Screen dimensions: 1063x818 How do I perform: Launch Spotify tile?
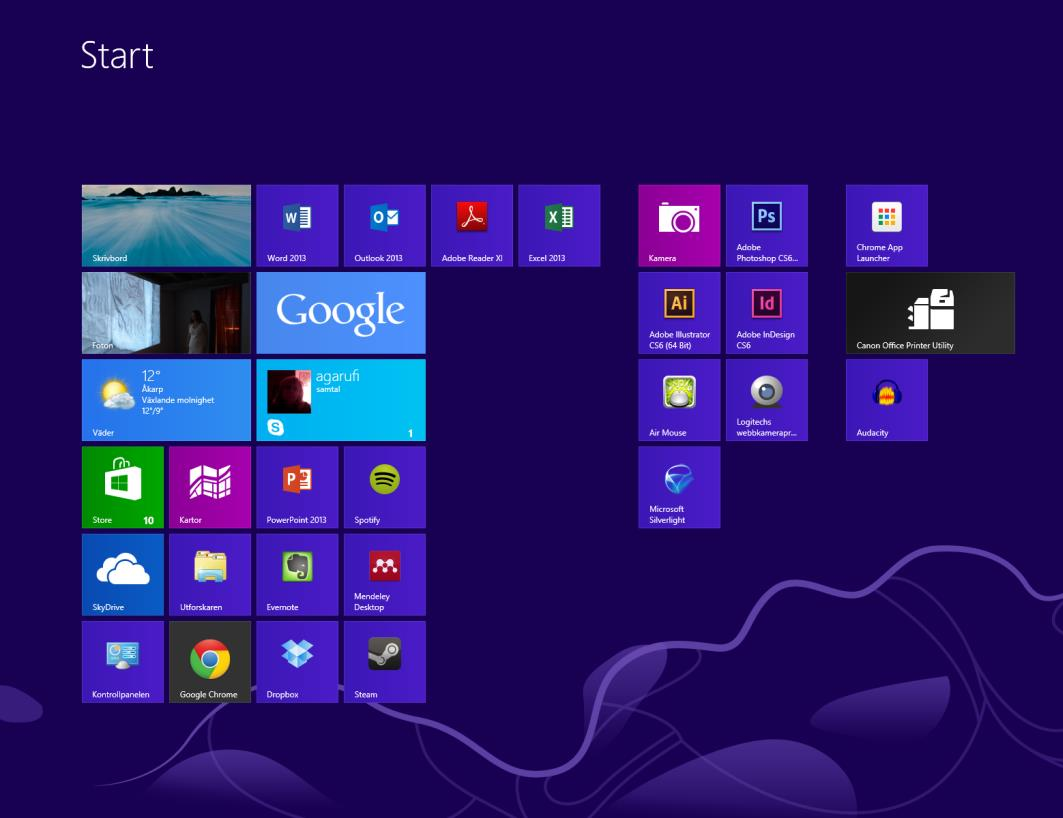click(x=384, y=487)
